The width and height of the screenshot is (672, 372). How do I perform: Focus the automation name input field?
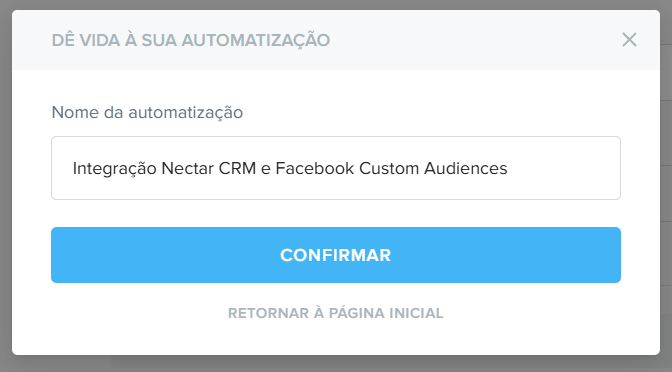click(336, 168)
